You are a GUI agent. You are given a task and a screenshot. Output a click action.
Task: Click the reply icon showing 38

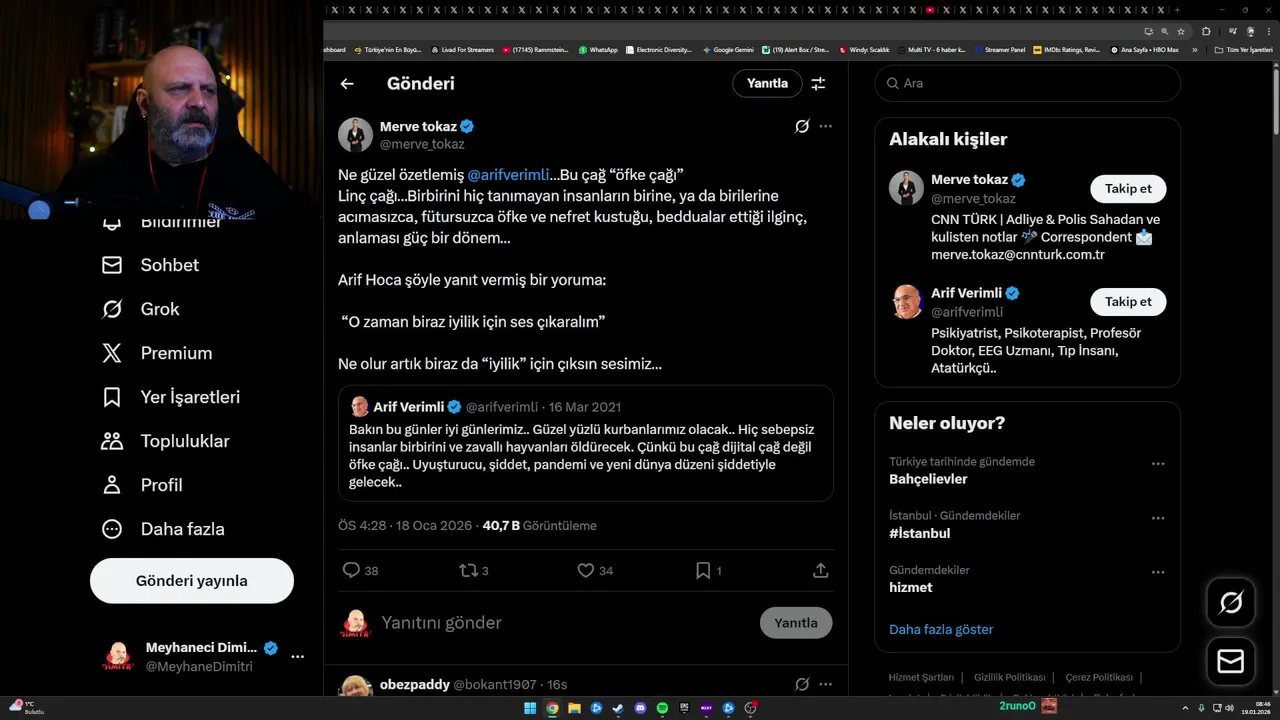tap(351, 570)
